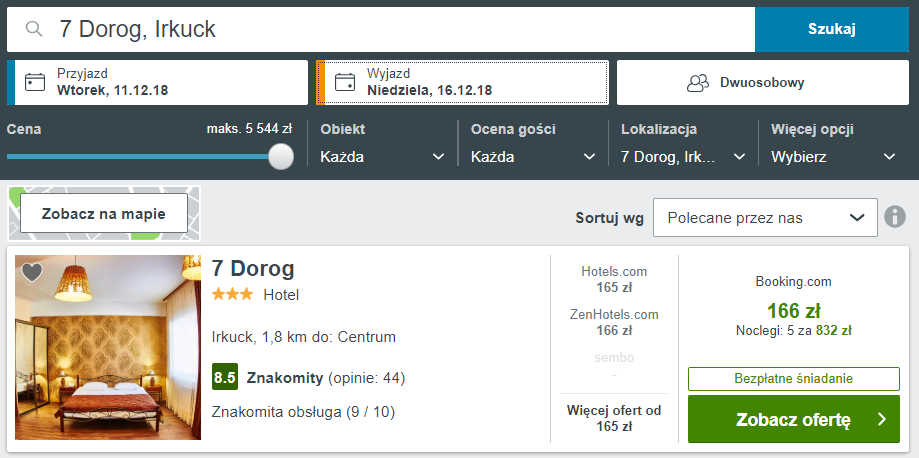Click Zobacz na mapie button
This screenshot has height=458, width=919.
click(x=104, y=213)
